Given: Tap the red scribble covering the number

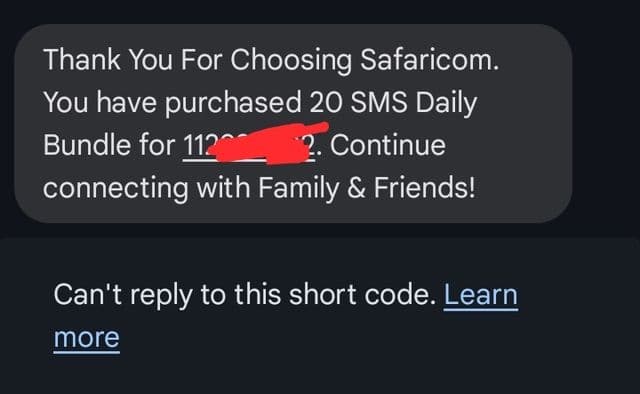Looking at the screenshot, I should [x=267, y=143].
